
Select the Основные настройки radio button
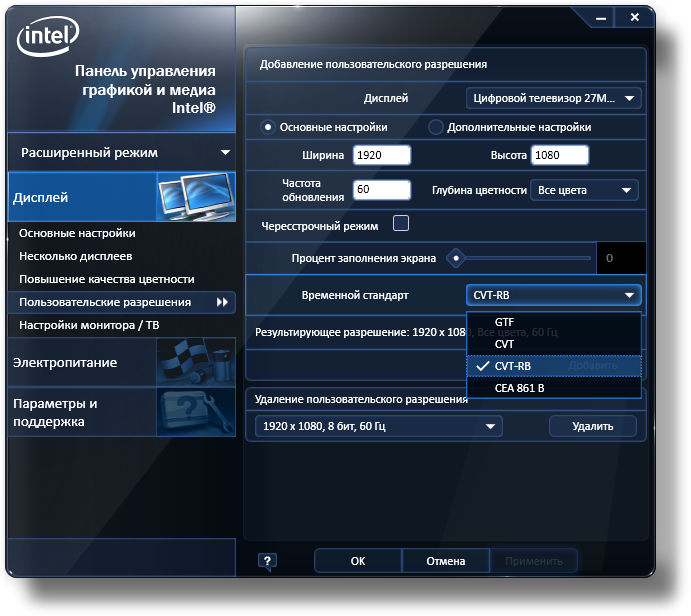[267, 127]
